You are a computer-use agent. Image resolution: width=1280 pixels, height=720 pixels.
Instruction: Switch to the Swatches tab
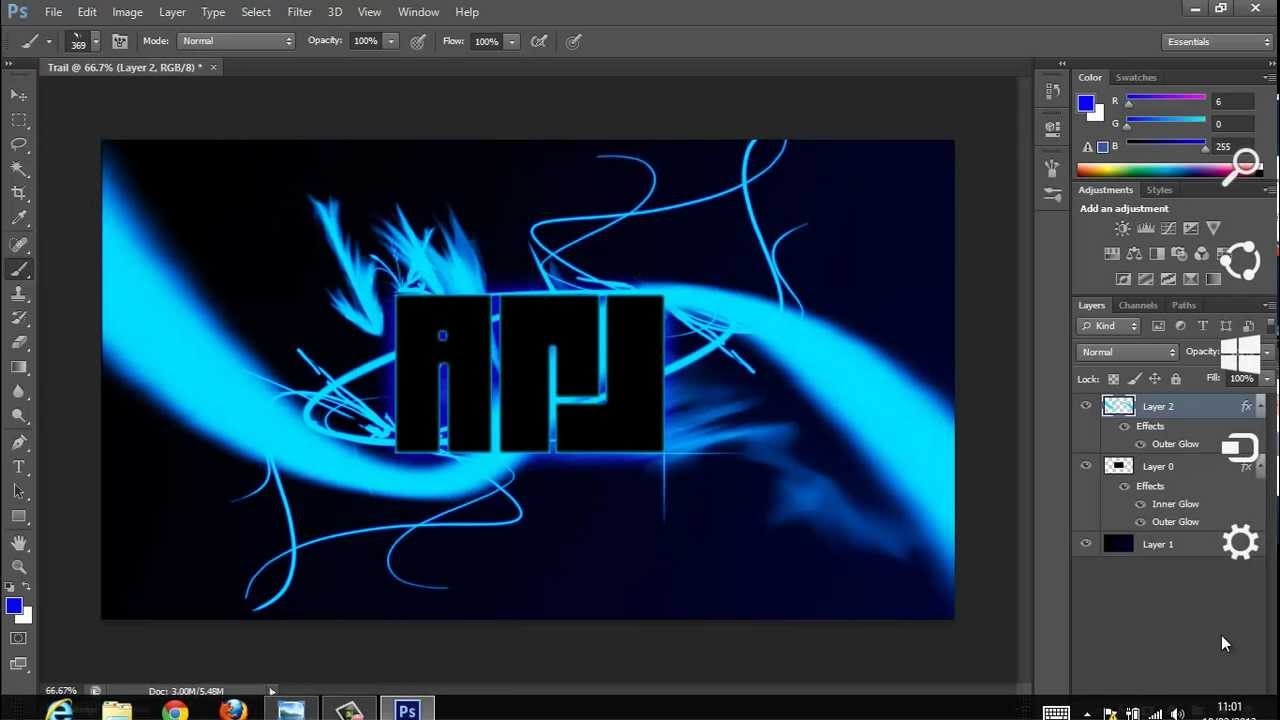1136,77
